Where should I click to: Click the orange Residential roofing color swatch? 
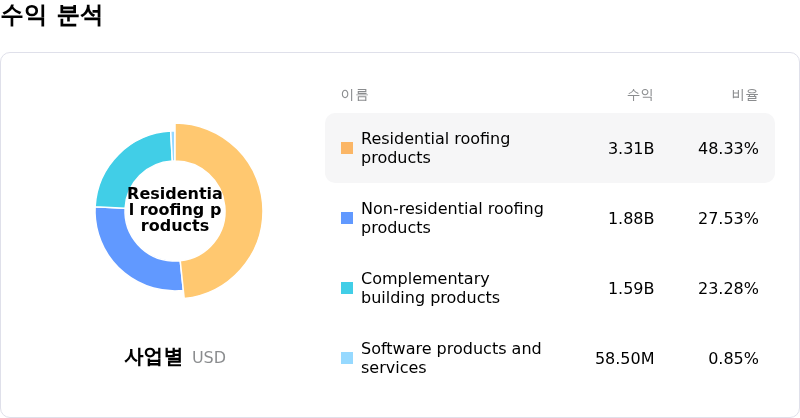pyautogui.click(x=347, y=148)
